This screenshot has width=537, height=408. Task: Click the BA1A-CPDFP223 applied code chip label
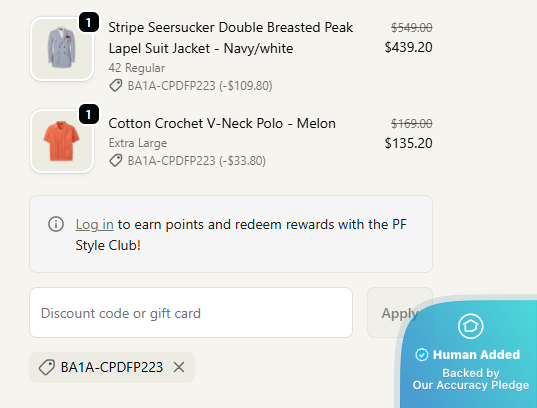[112, 367]
